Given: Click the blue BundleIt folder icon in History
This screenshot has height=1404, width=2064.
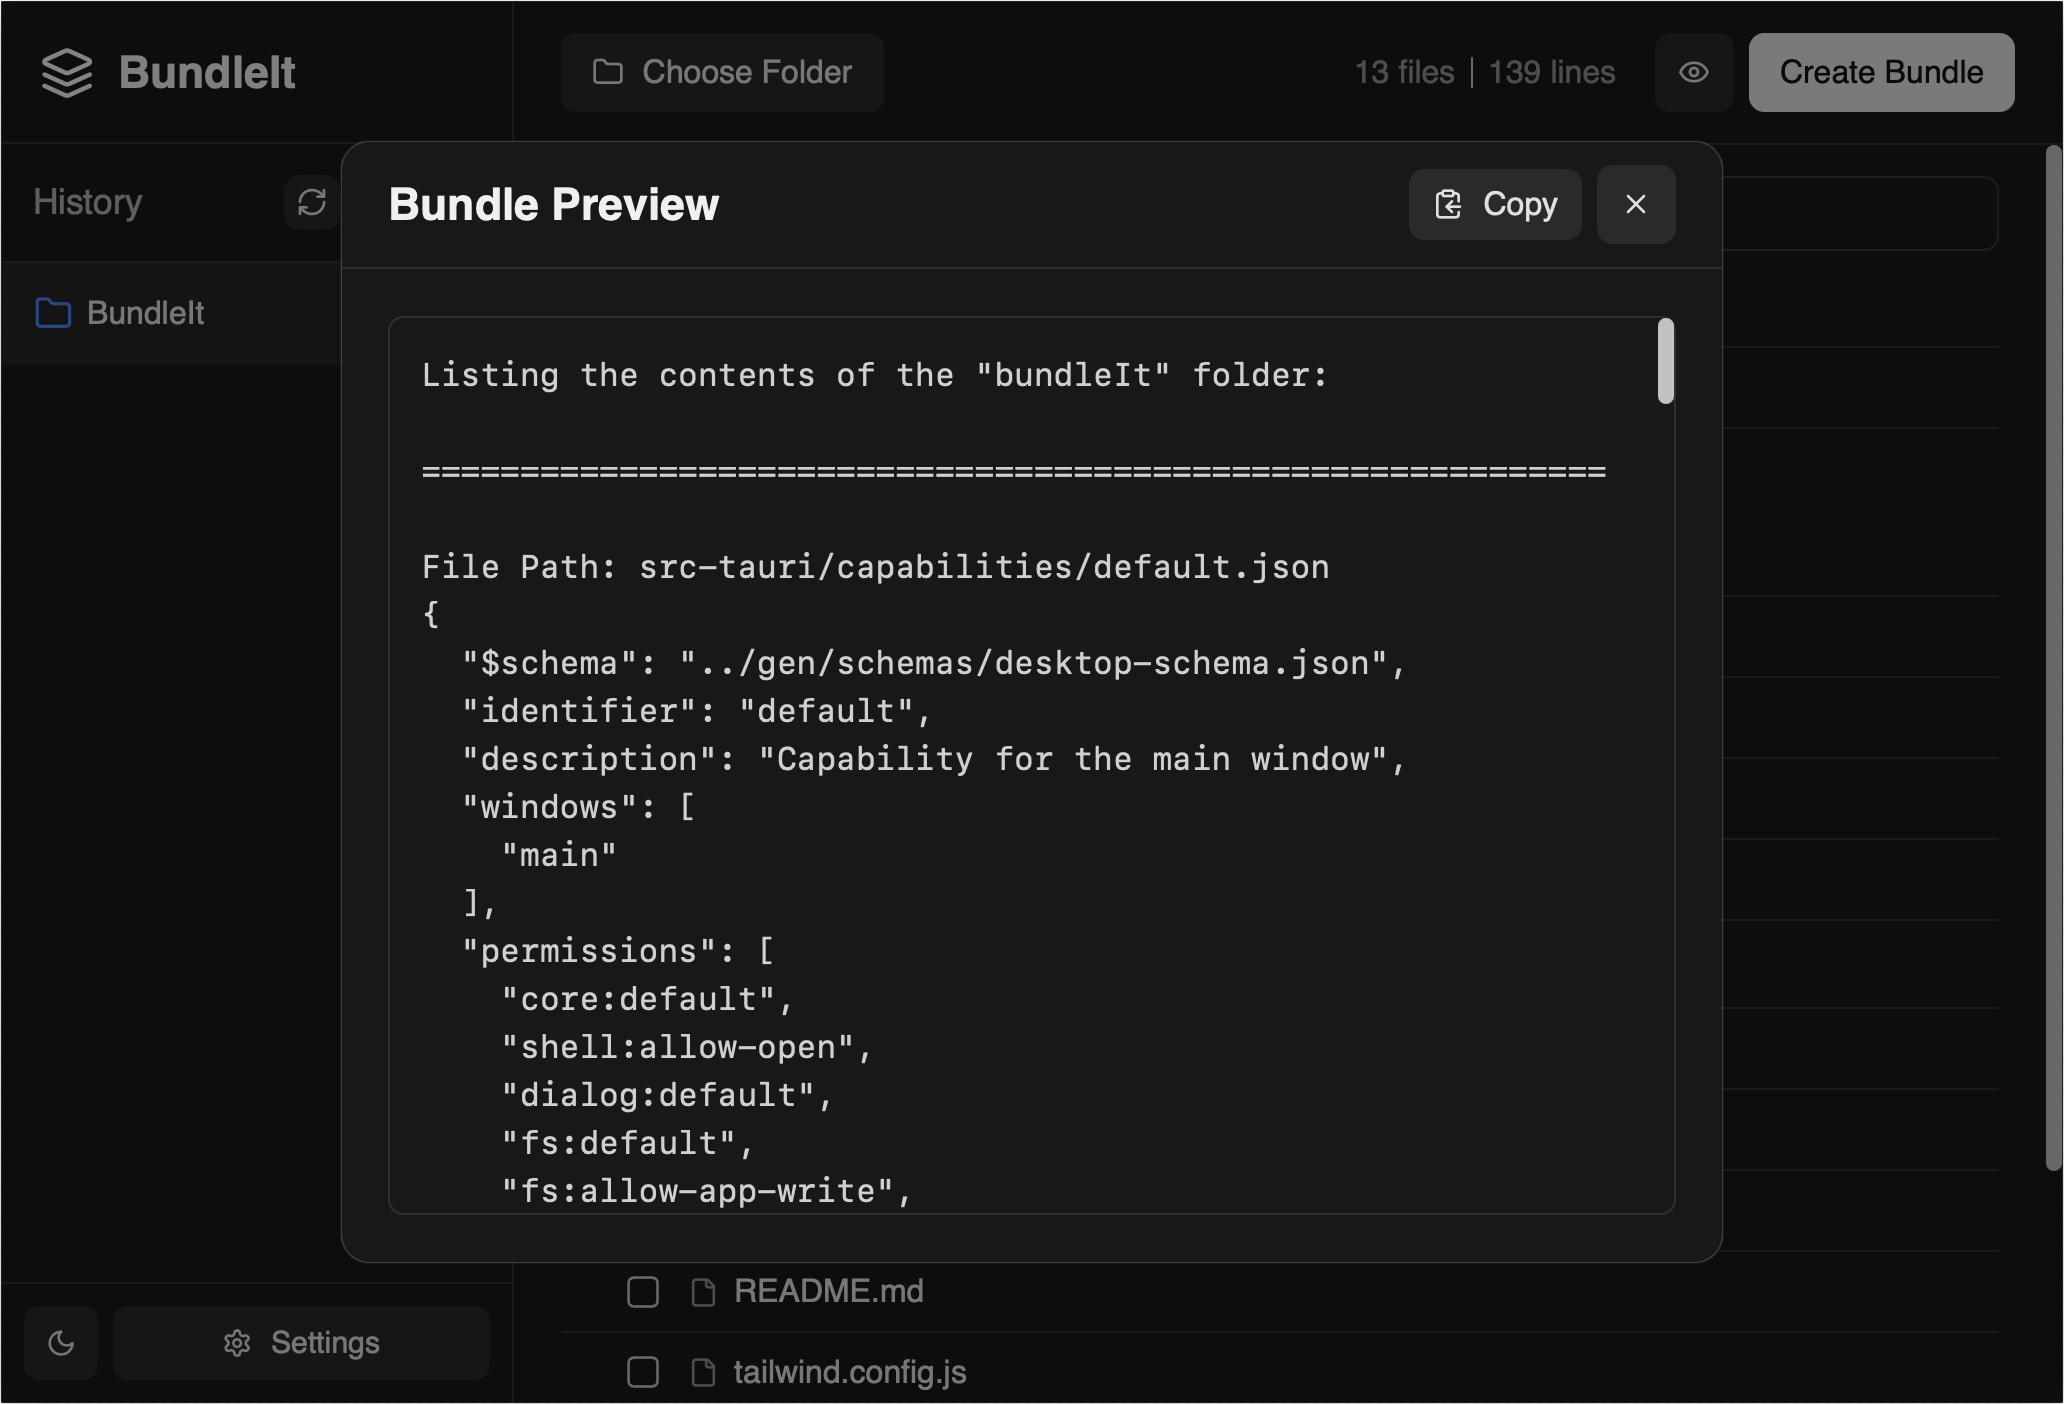Looking at the screenshot, I should 53,313.
